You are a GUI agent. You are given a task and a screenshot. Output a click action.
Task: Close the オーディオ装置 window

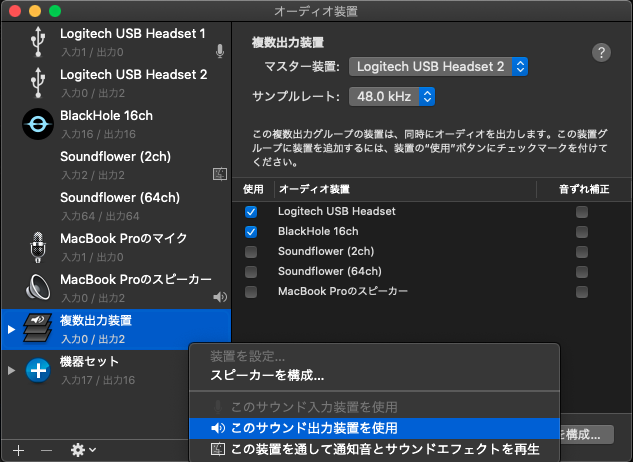click(x=15, y=11)
